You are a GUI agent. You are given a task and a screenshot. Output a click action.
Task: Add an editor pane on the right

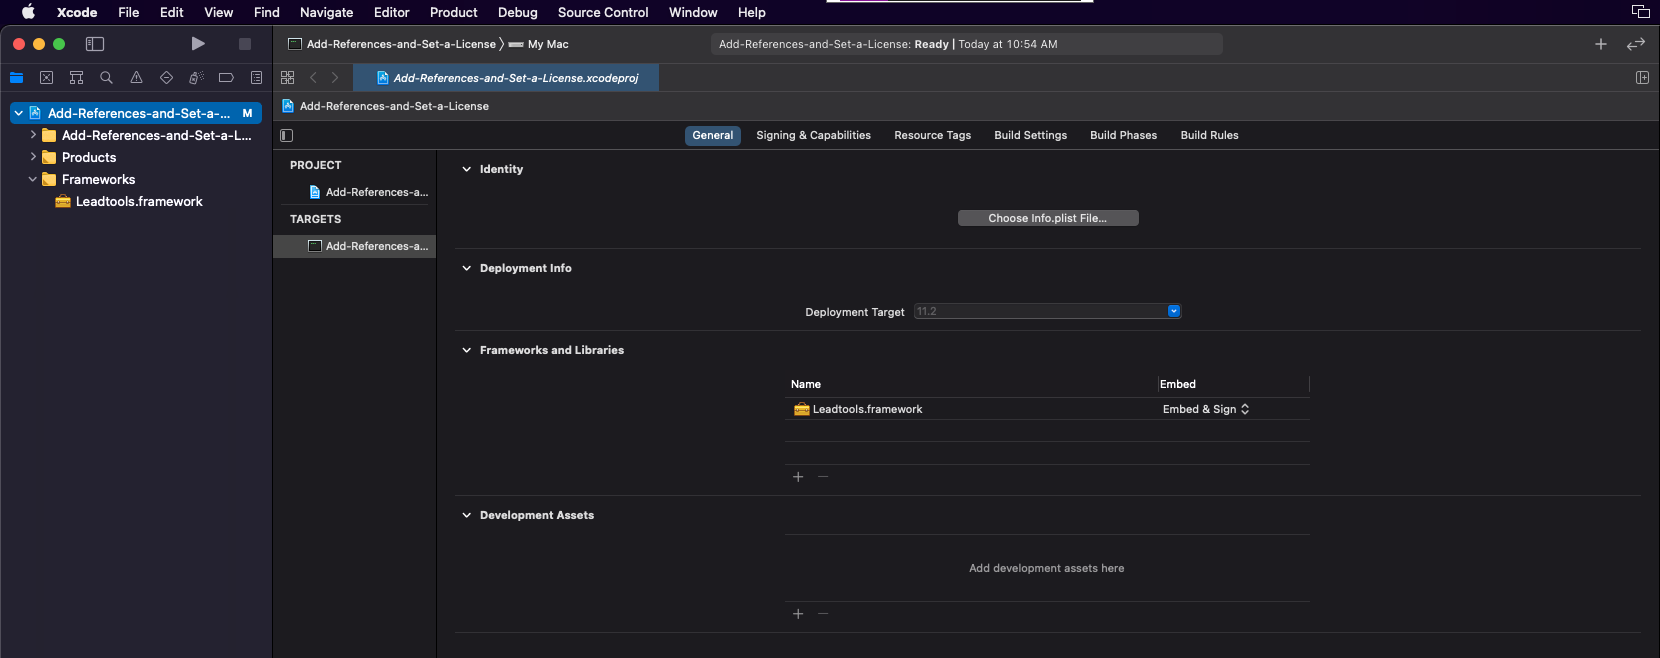click(1641, 78)
